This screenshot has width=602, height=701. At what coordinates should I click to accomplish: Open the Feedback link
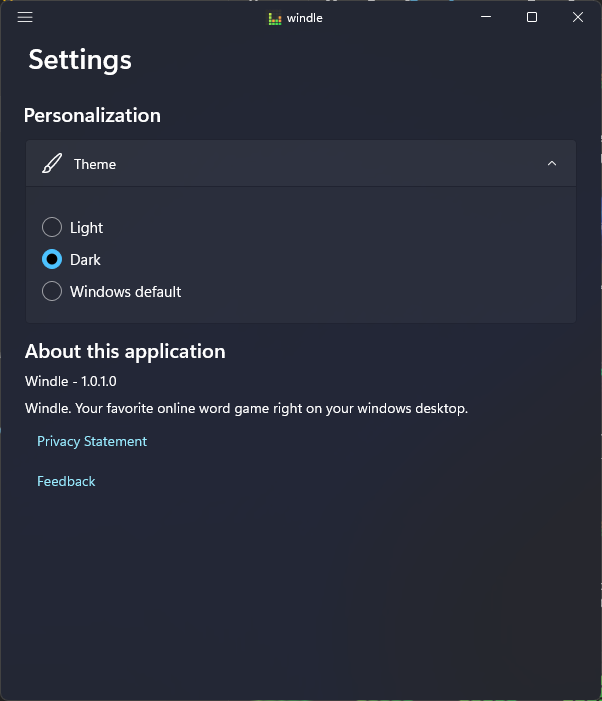tap(66, 481)
